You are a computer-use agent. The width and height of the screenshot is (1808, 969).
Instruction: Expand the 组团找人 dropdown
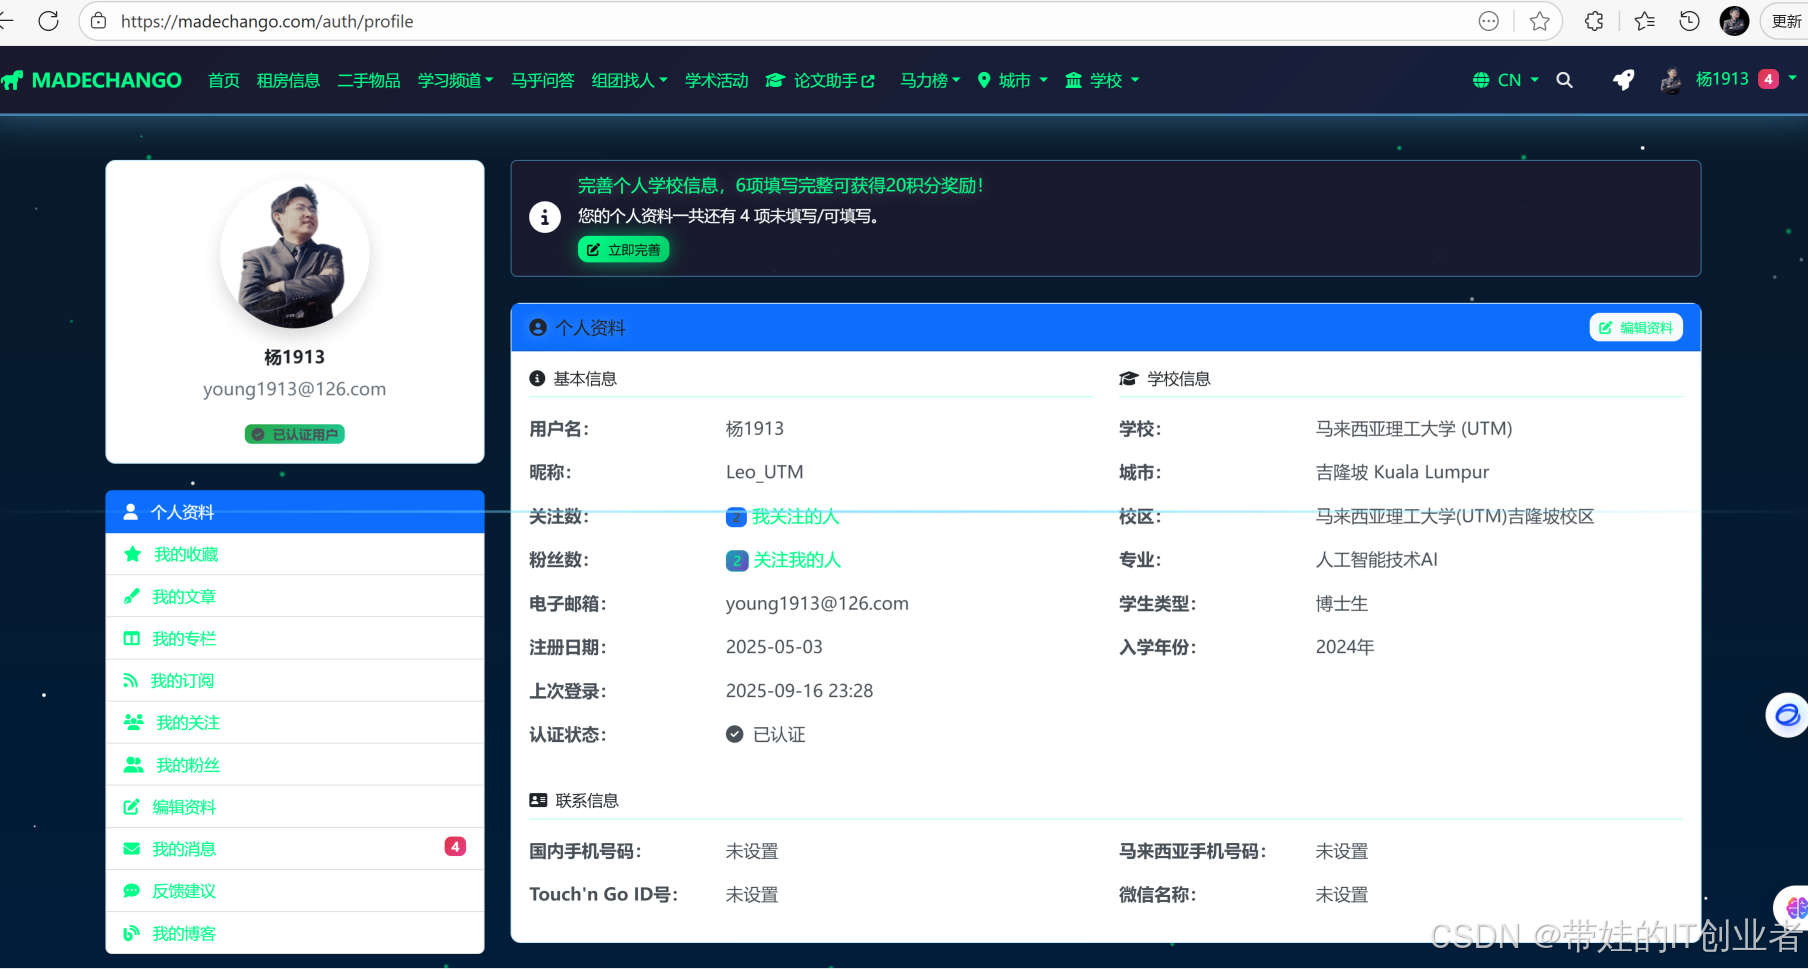(629, 80)
